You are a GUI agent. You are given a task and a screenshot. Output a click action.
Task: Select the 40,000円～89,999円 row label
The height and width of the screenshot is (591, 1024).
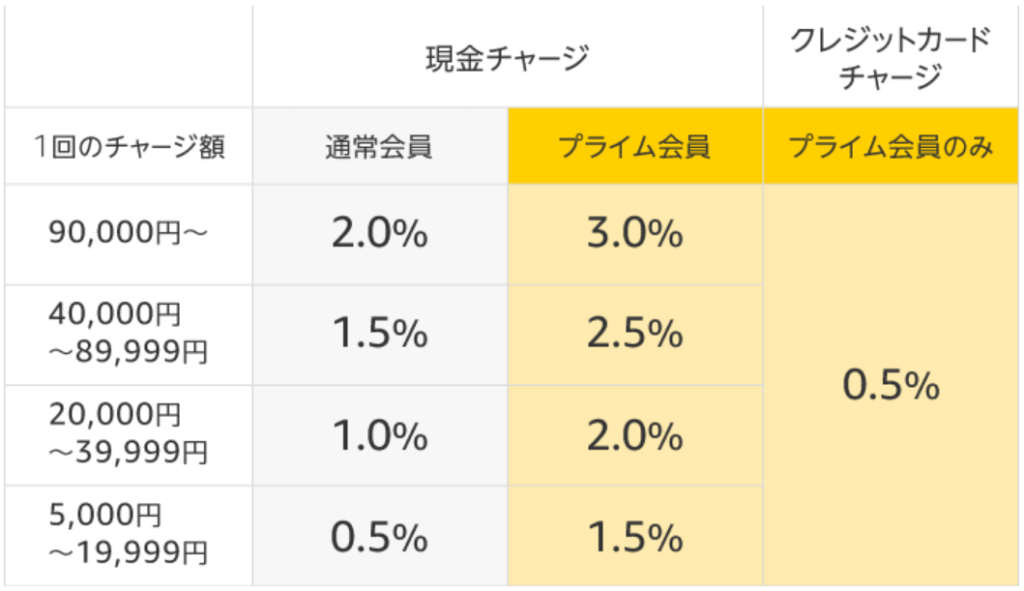coord(128,334)
